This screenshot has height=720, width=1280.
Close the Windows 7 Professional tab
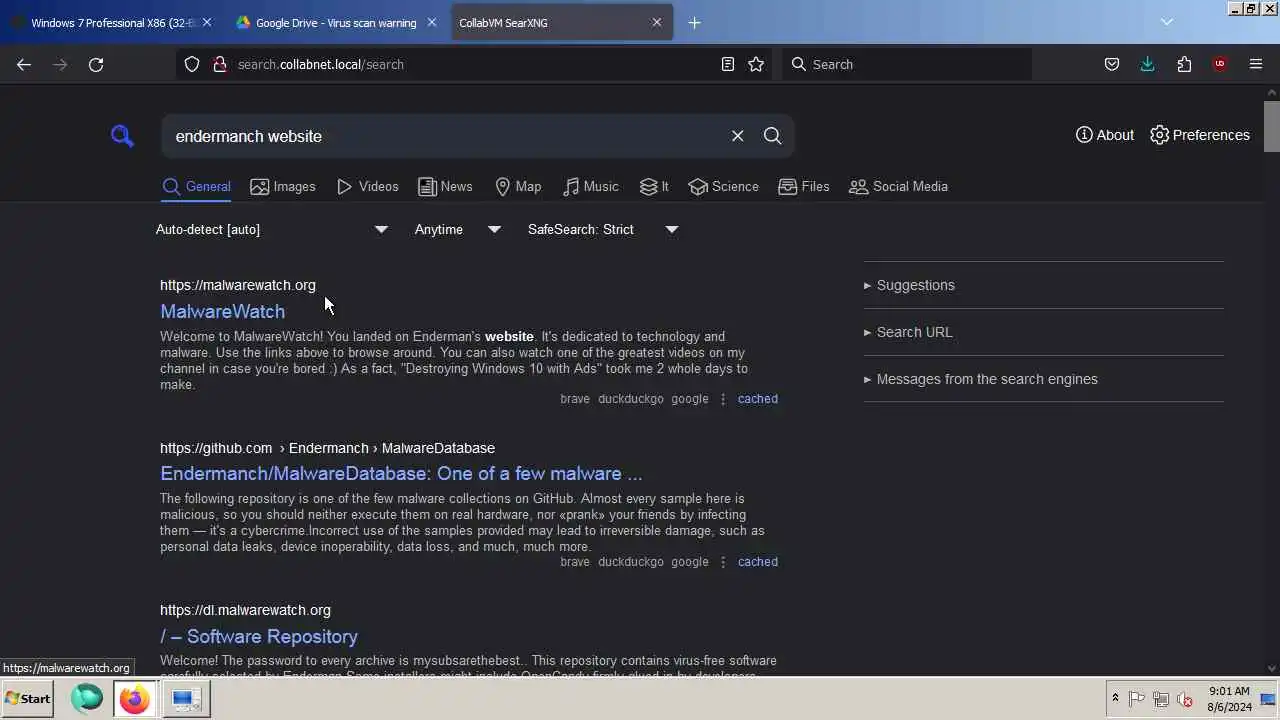206,22
